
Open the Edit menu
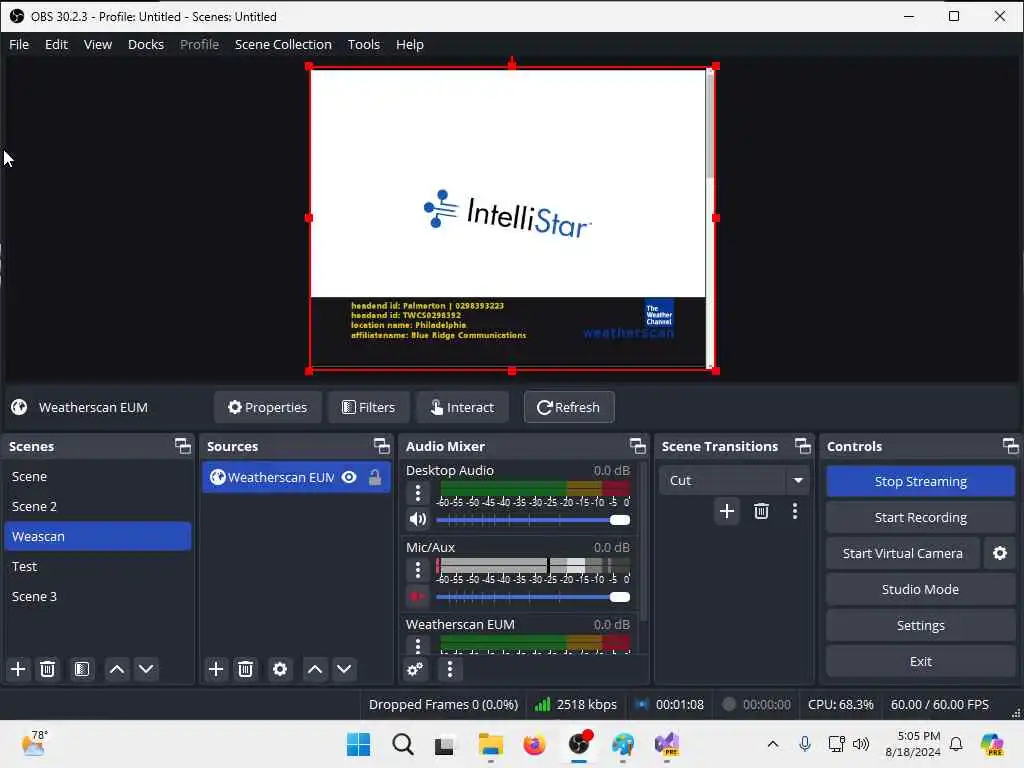(x=56, y=44)
